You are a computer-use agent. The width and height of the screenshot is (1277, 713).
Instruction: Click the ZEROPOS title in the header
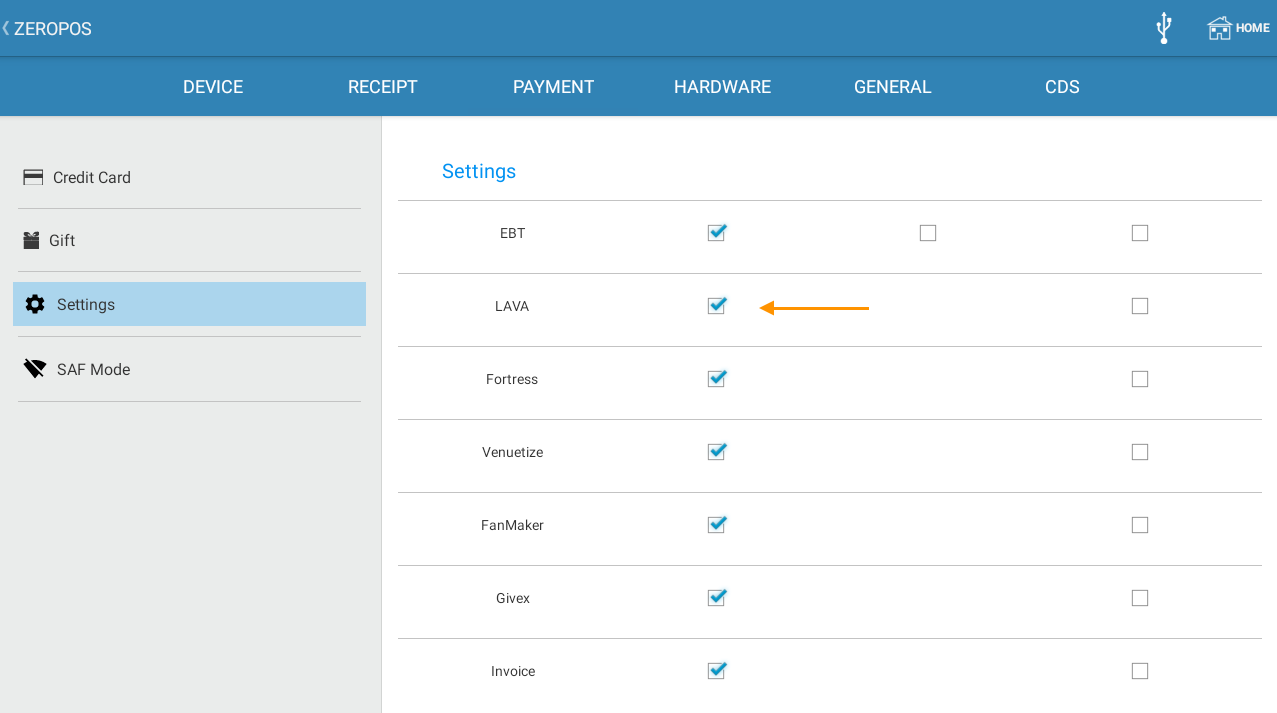pyautogui.click(x=54, y=28)
